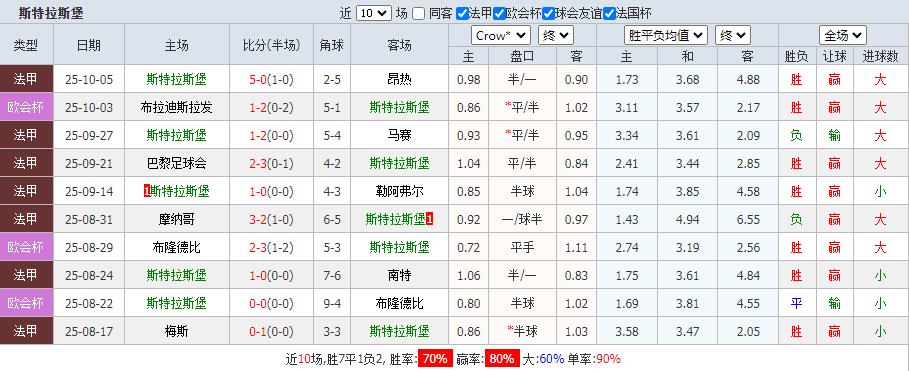Open the 终 dropdown beside Crow*
The height and width of the screenshot is (371, 909).
click(x=555, y=35)
